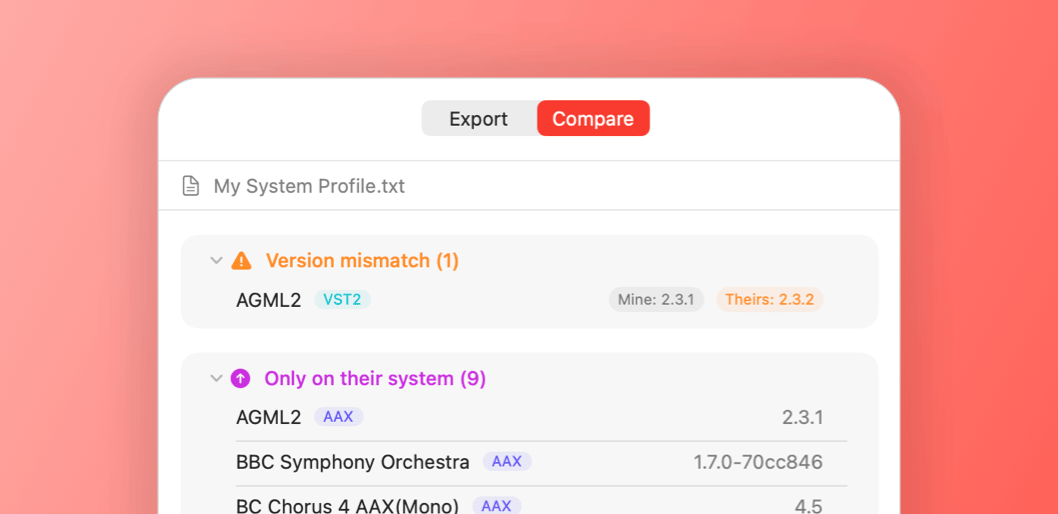Click the 'Mine: 2.3.1' version badge

[x=656, y=299]
